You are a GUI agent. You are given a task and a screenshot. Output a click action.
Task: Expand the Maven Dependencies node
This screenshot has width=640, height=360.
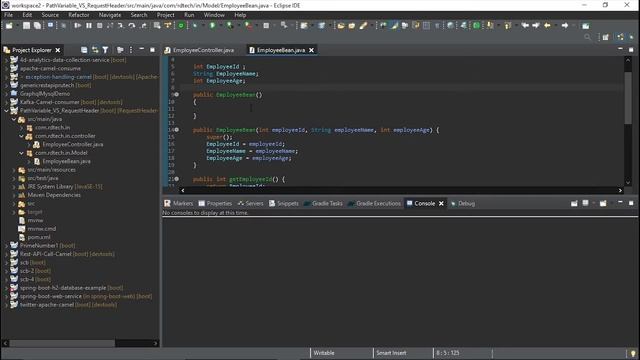click(x=14, y=195)
